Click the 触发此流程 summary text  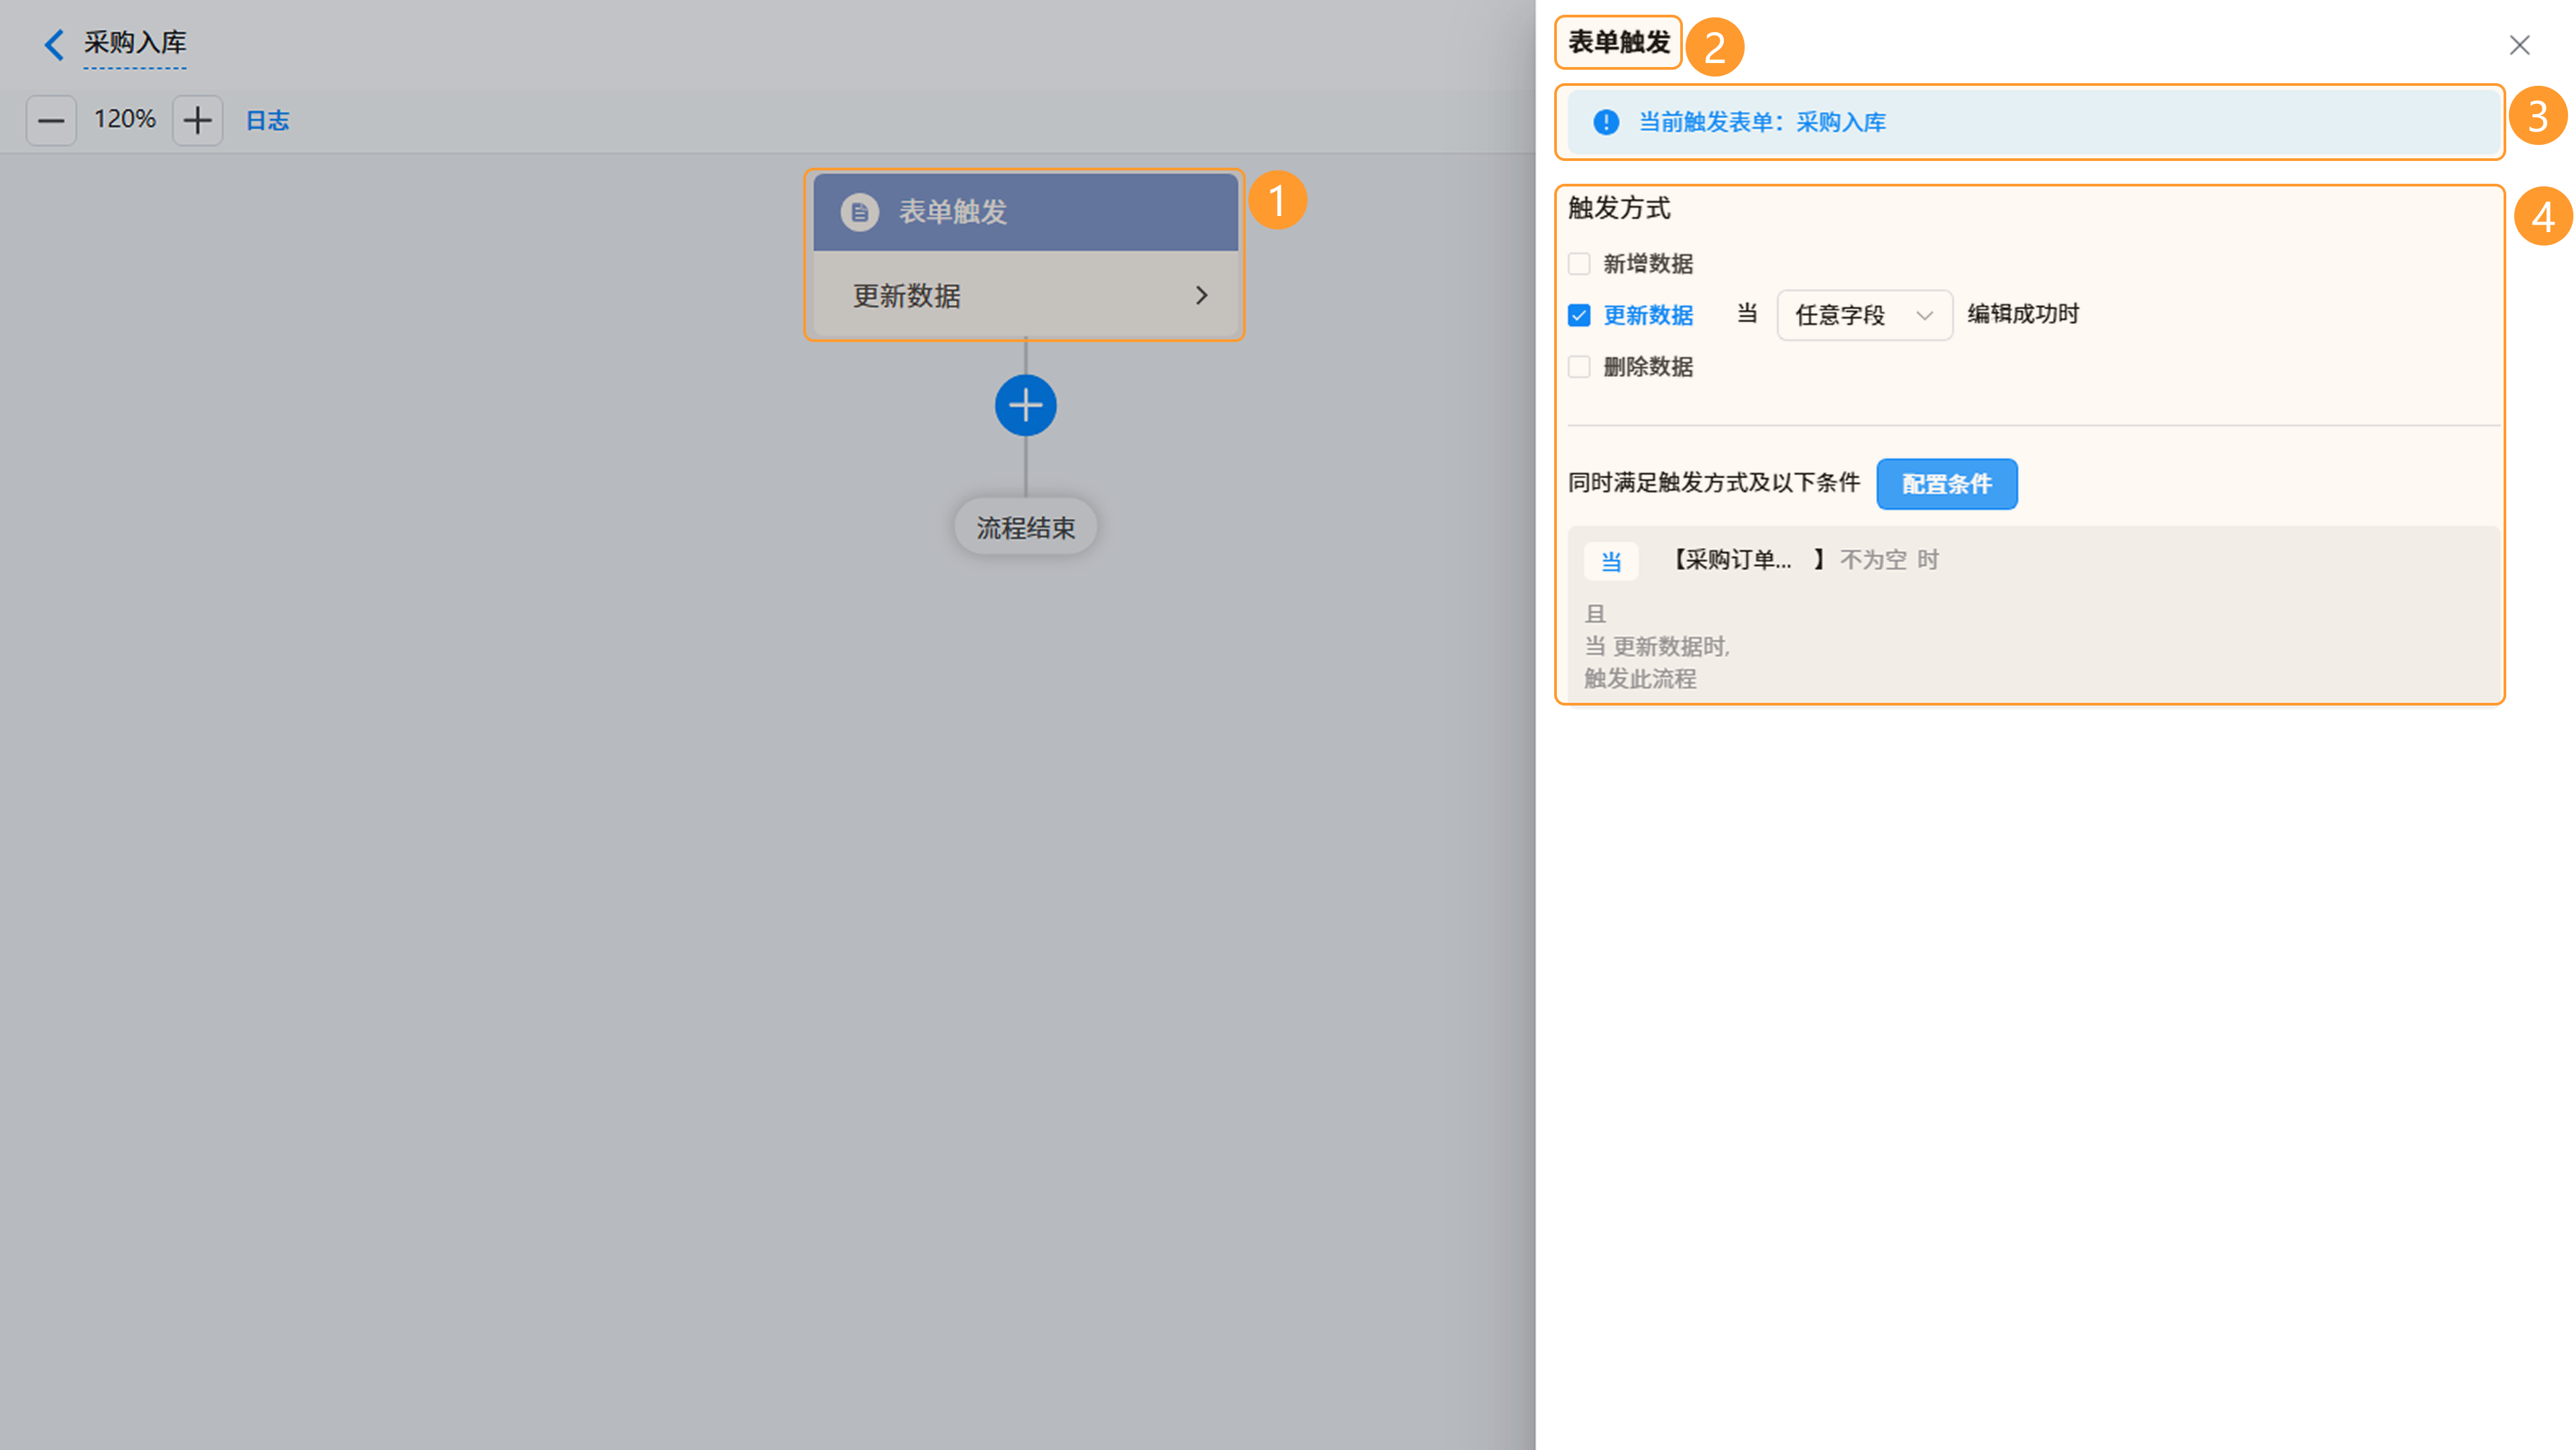[1640, 679]
